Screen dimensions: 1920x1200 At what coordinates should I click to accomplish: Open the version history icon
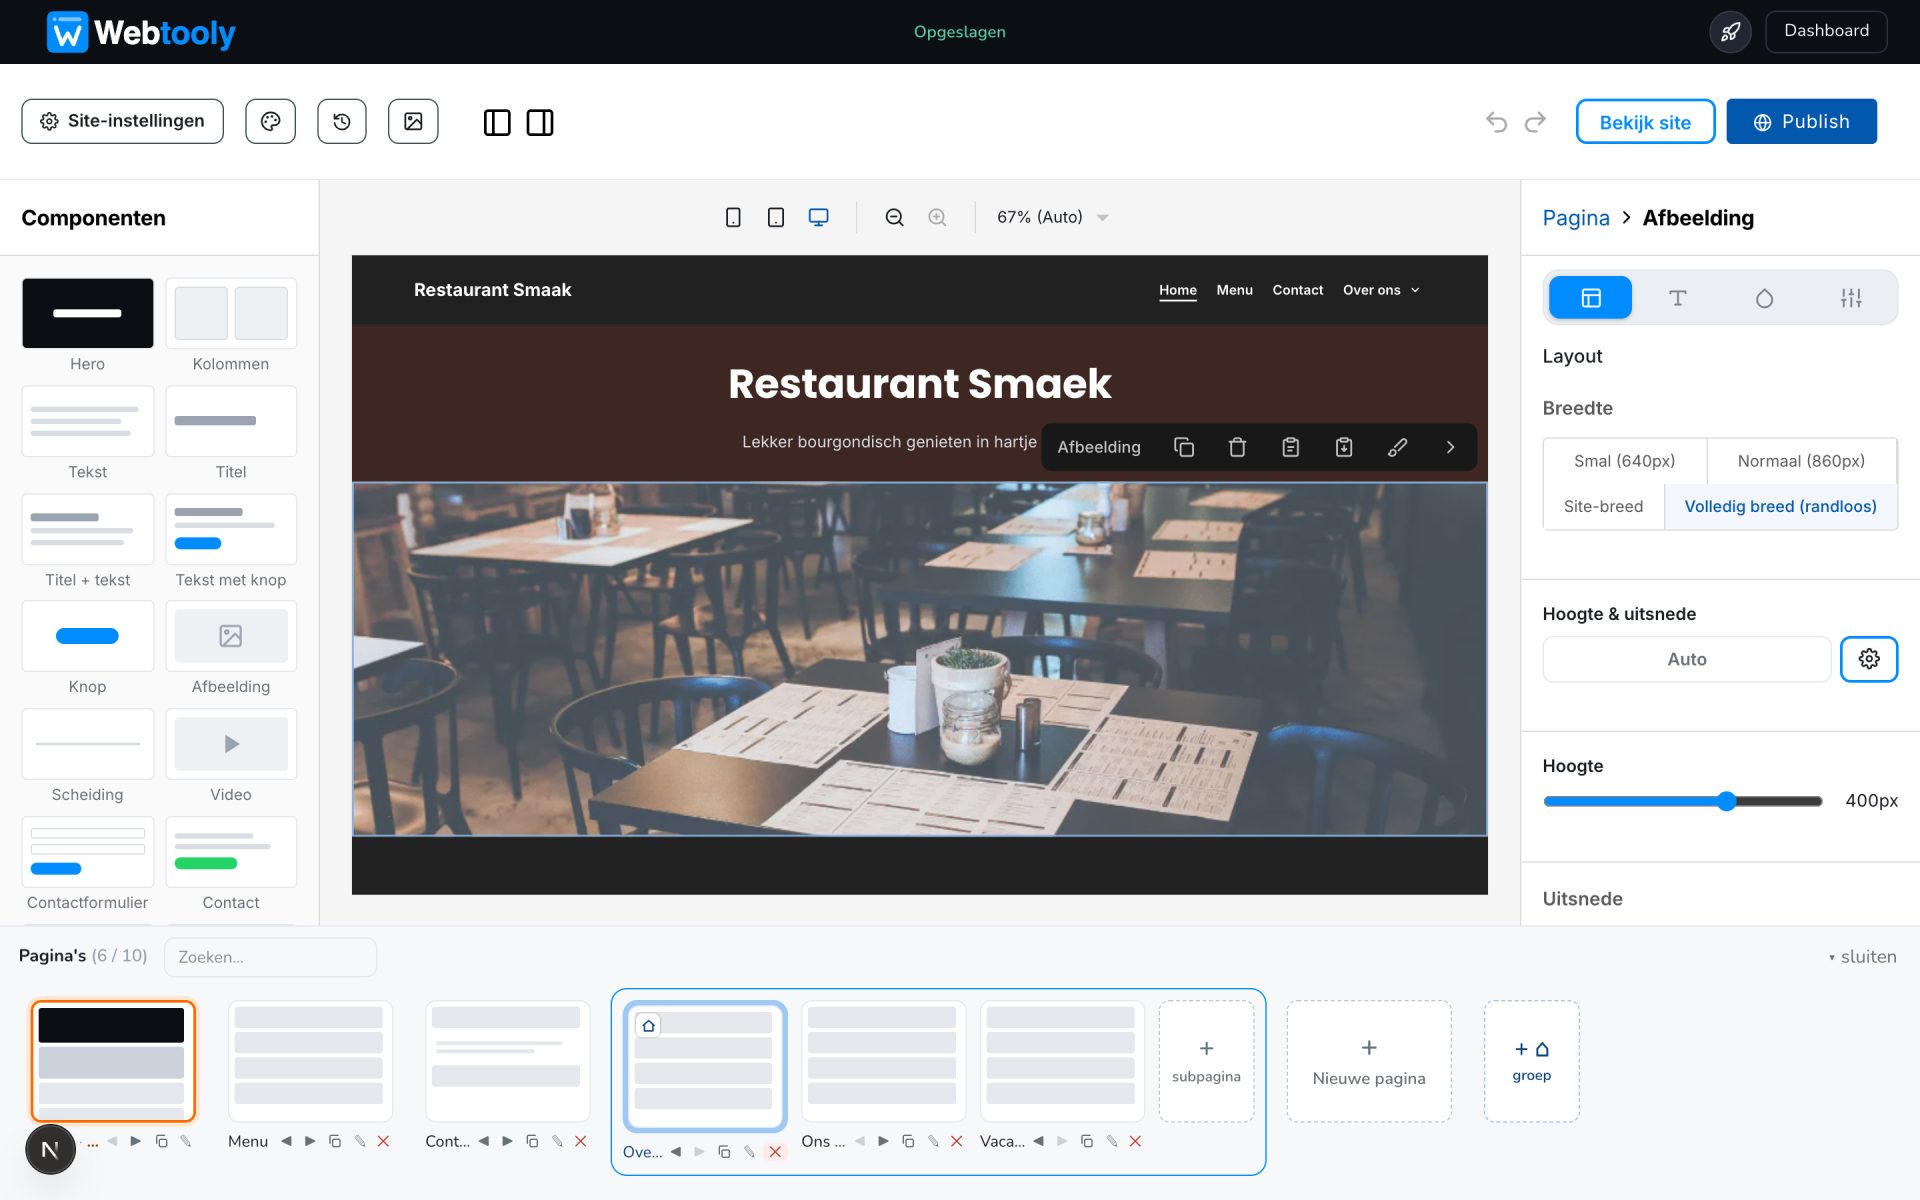pos(342,121)
